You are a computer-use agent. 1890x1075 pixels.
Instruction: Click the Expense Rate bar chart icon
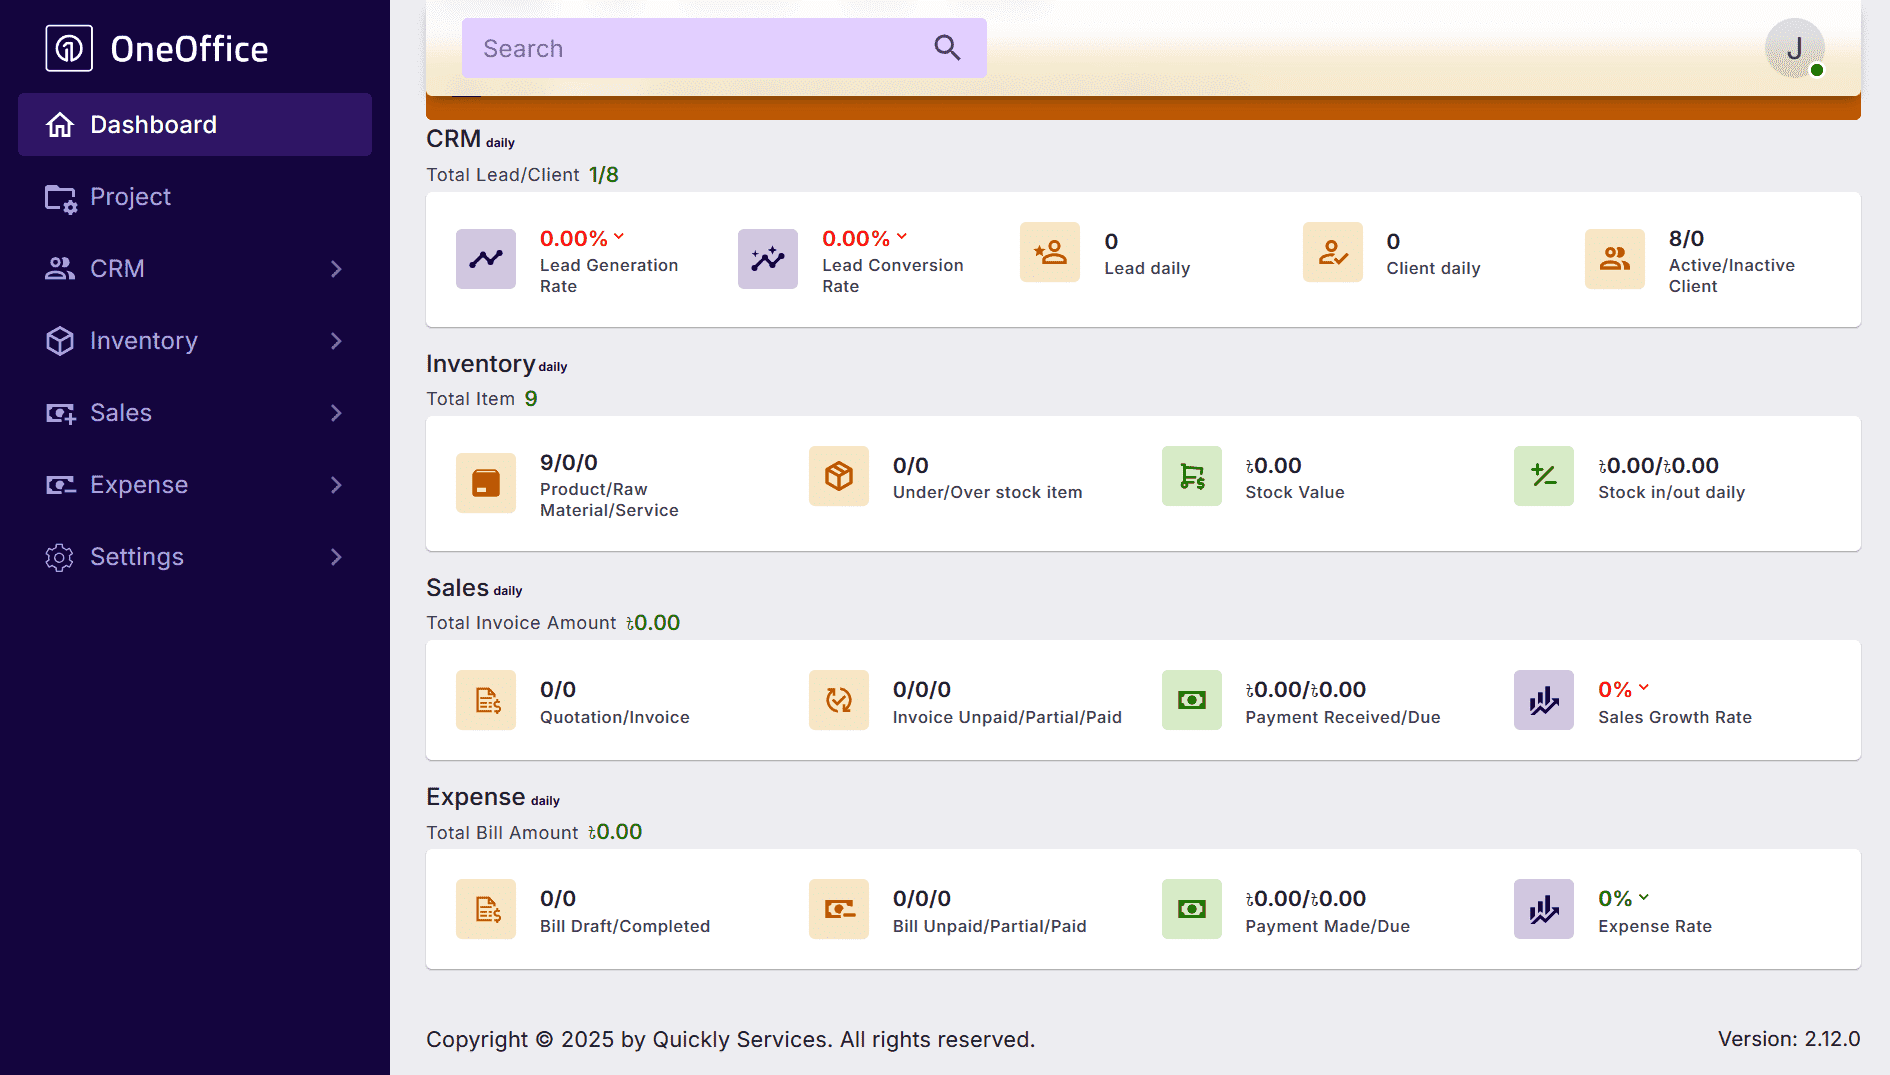(x=1543, y=909)
